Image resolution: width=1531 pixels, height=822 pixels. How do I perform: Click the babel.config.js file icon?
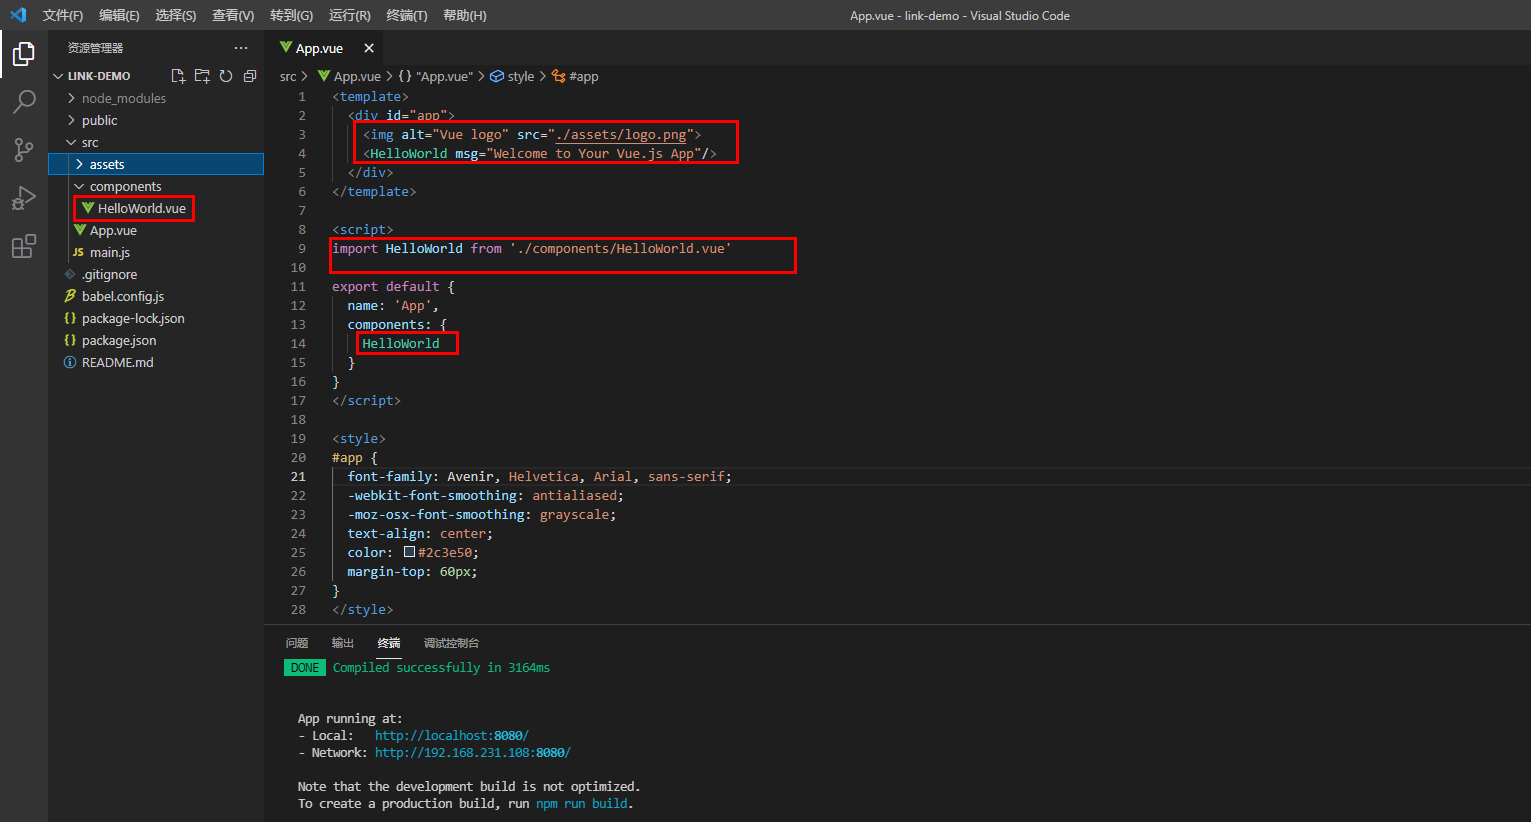coord(70,296)
